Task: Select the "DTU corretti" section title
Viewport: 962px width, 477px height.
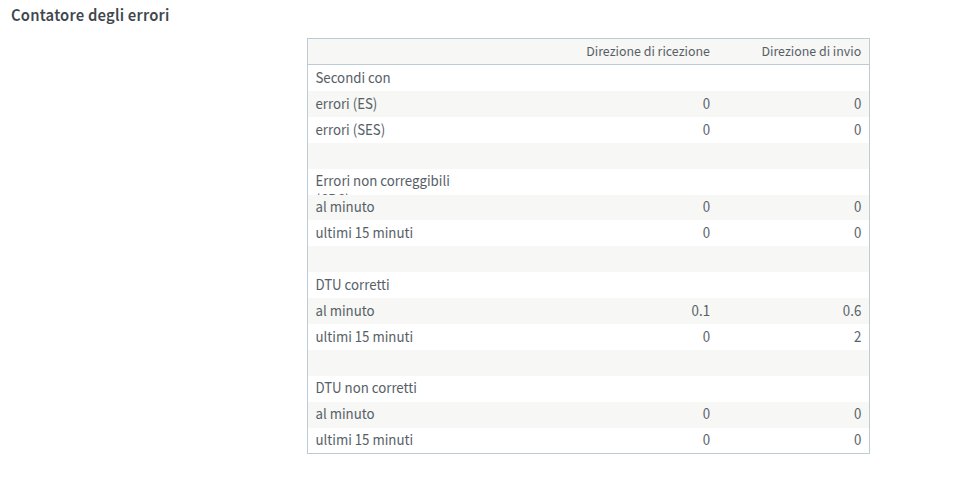Action: click(352, 285)
